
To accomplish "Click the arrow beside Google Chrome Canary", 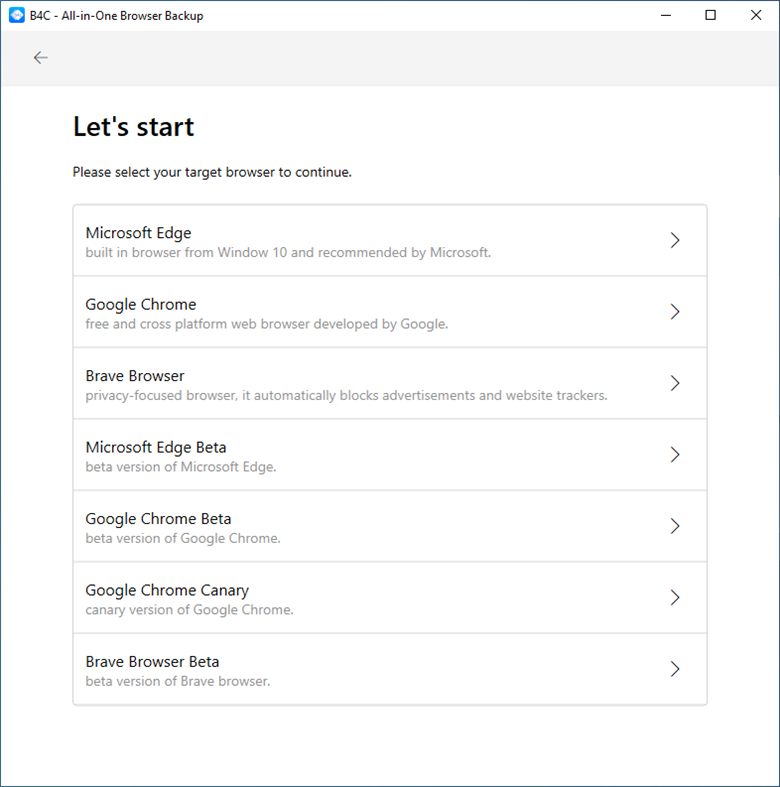I will point(675,598).
